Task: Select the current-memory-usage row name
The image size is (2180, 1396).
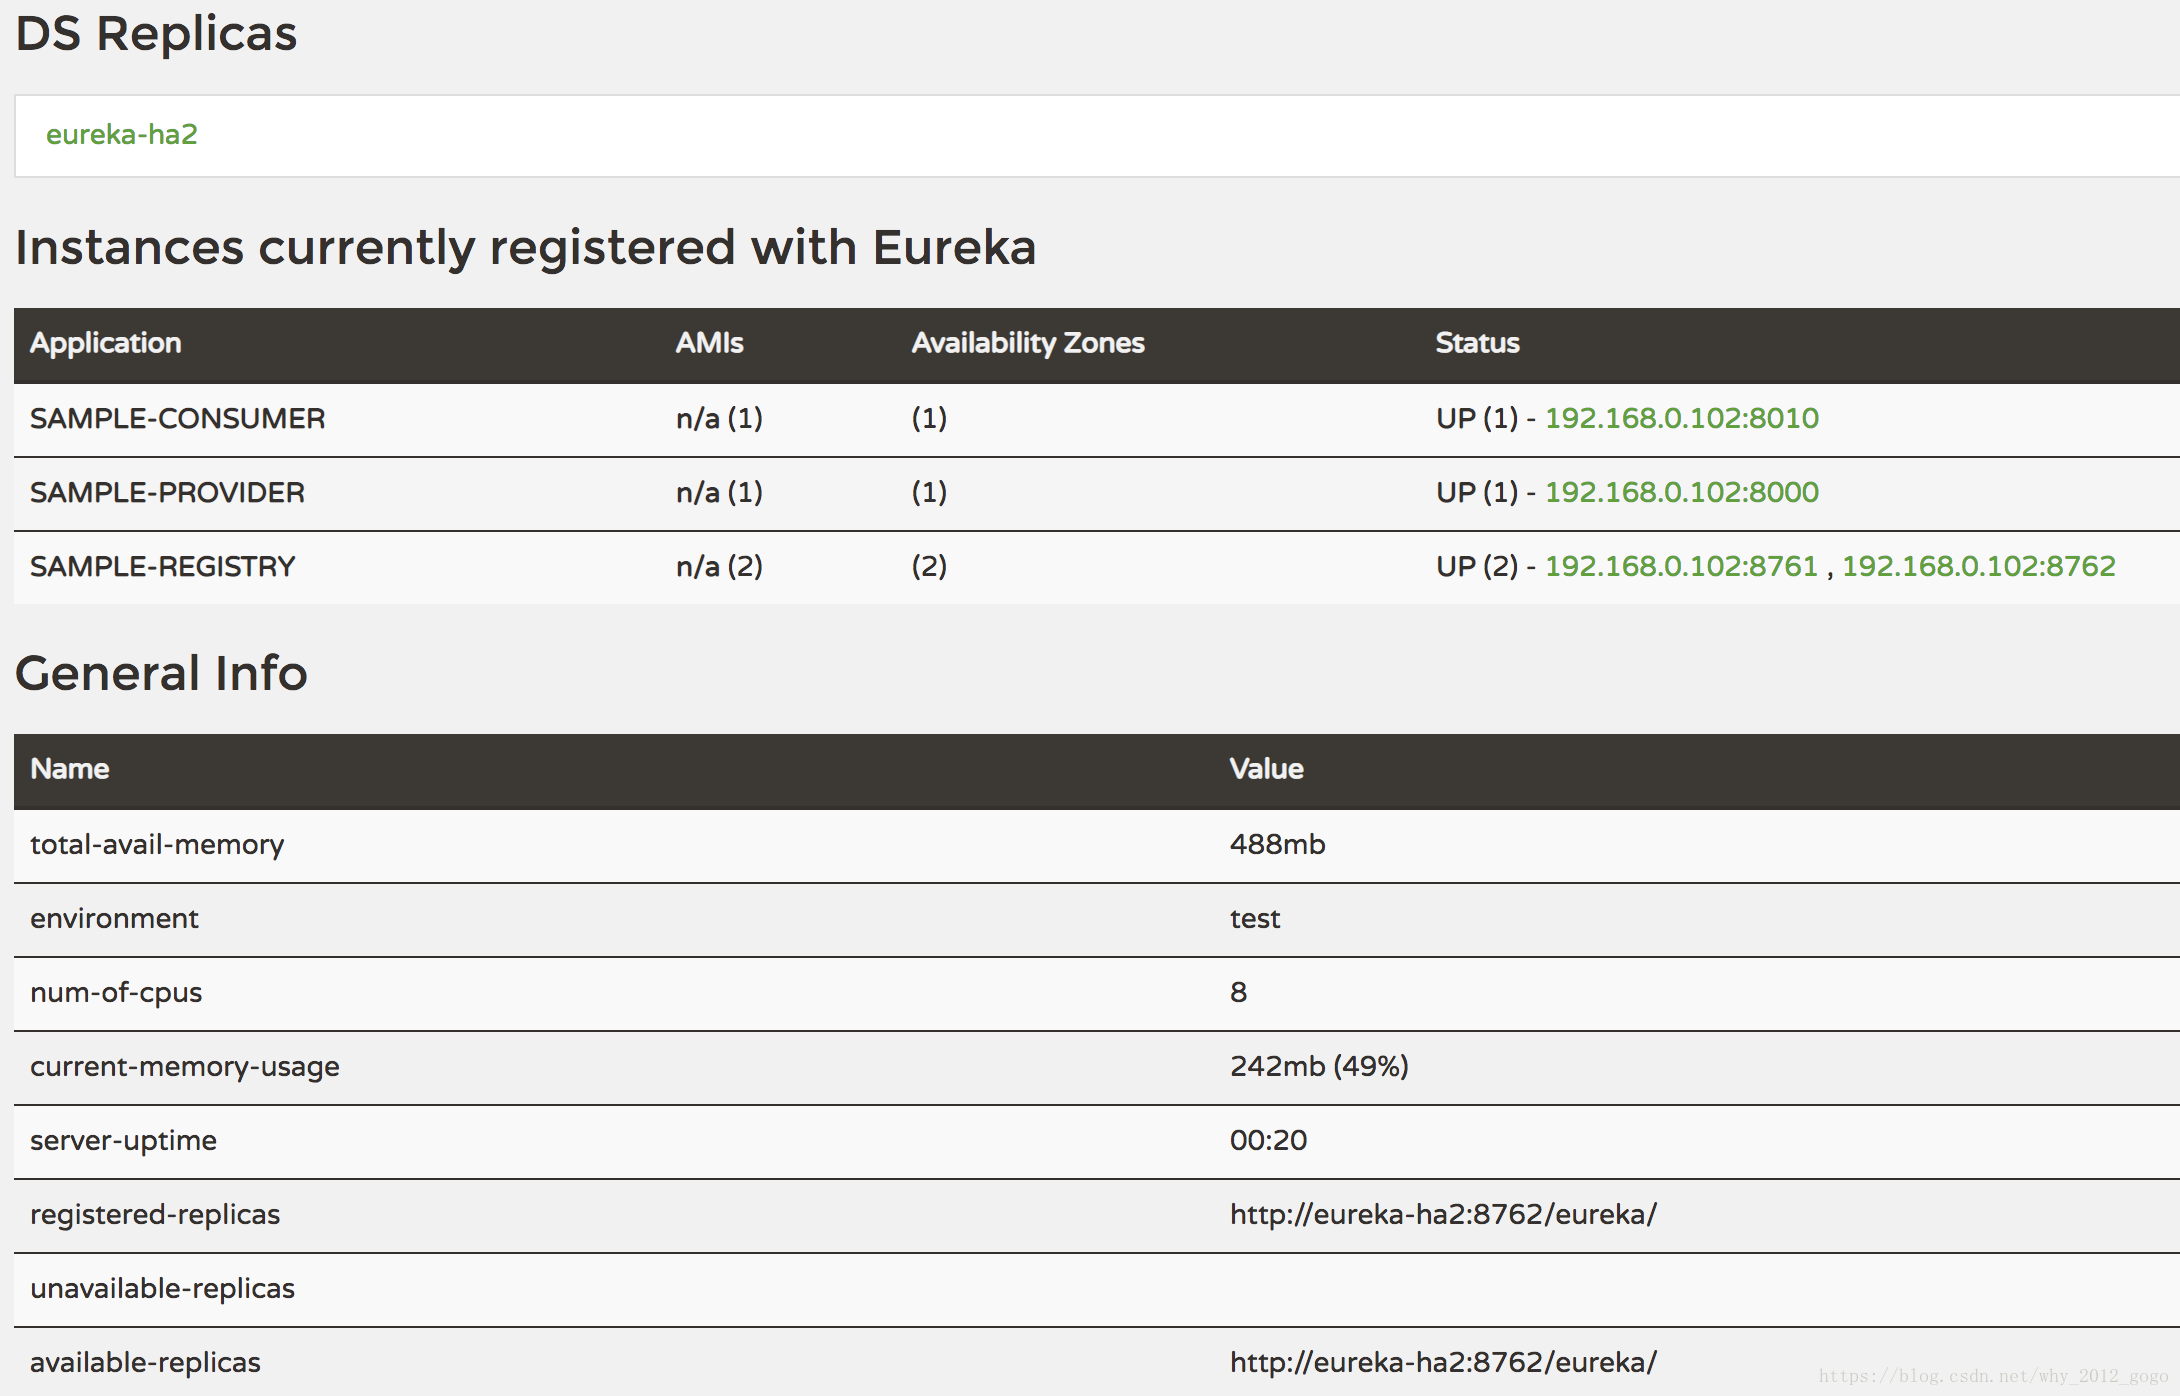Action: pos(185,1067)
